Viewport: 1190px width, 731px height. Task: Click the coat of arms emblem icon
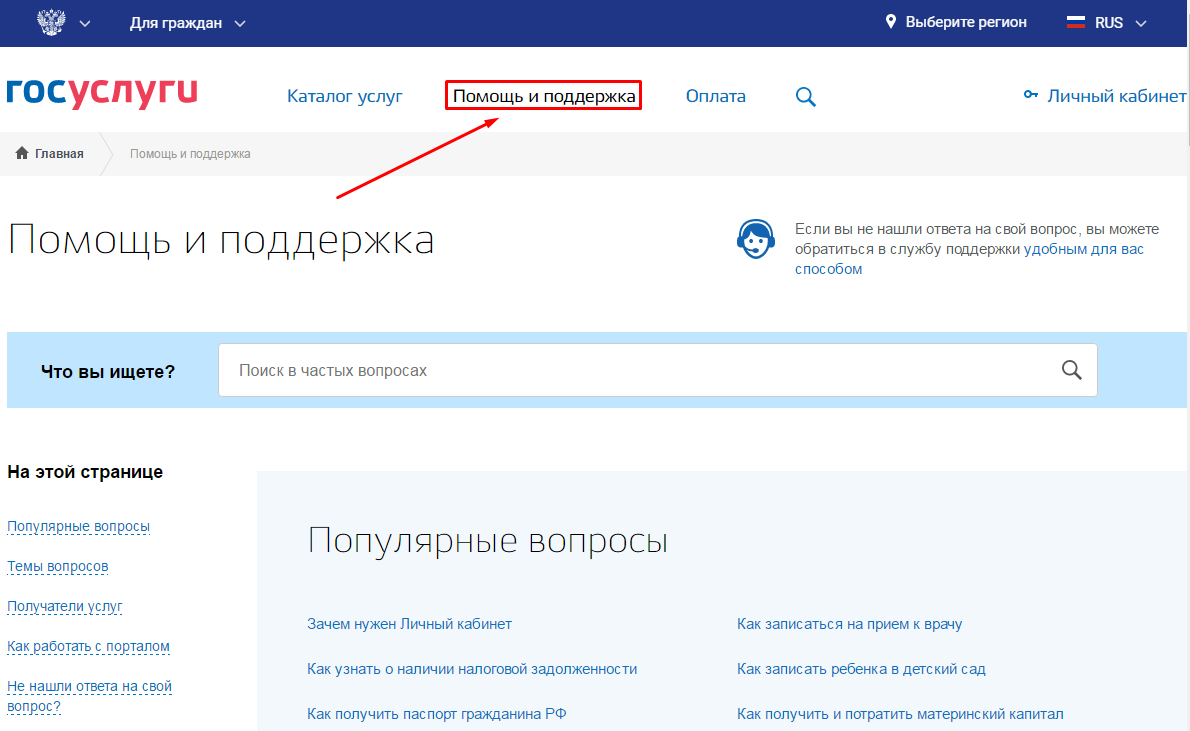(49, 23)
